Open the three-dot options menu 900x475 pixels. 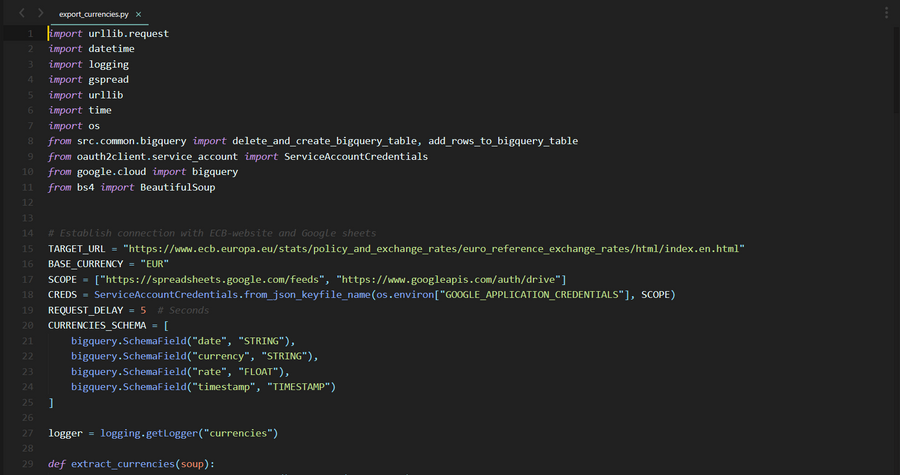click(886, 13)
